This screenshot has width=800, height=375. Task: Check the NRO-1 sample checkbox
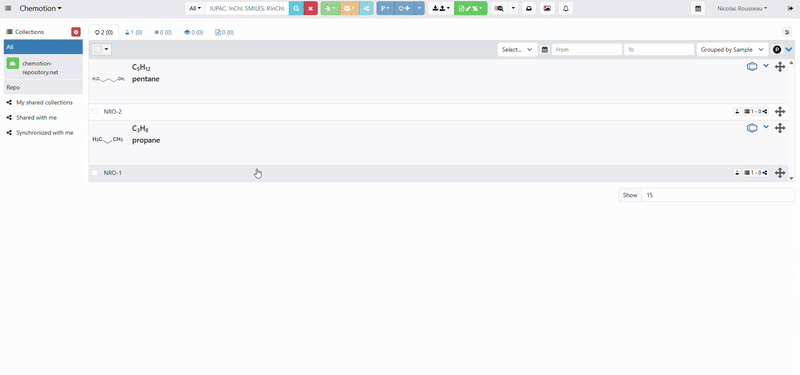click(95, 172)
